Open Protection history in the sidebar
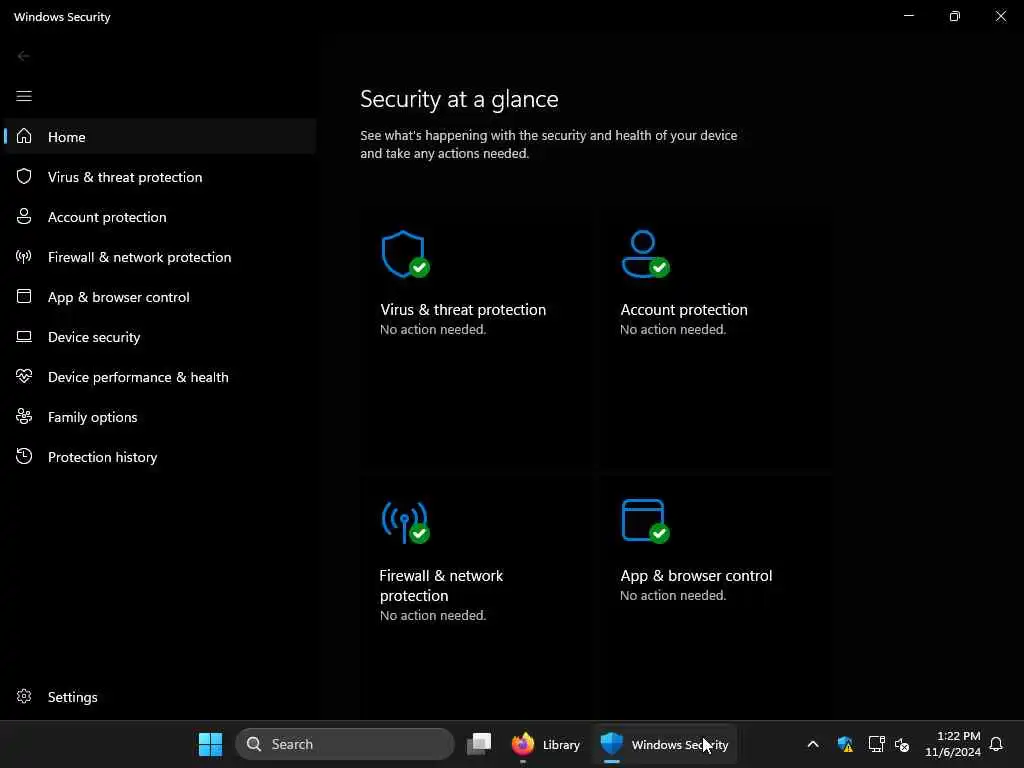Viewport: 1024px width, 768px height. click(103, 457)
